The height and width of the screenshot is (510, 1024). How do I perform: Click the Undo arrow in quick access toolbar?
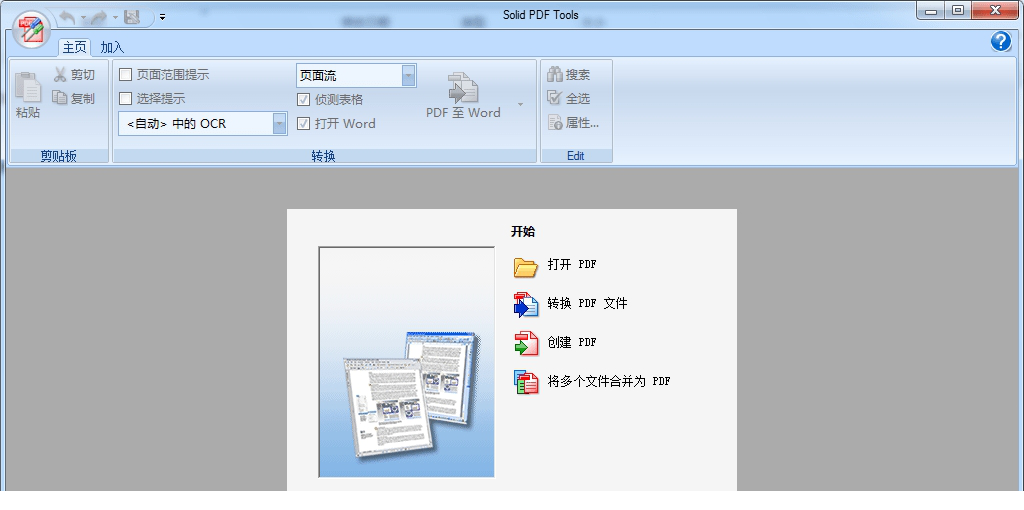tap(67, 18)
